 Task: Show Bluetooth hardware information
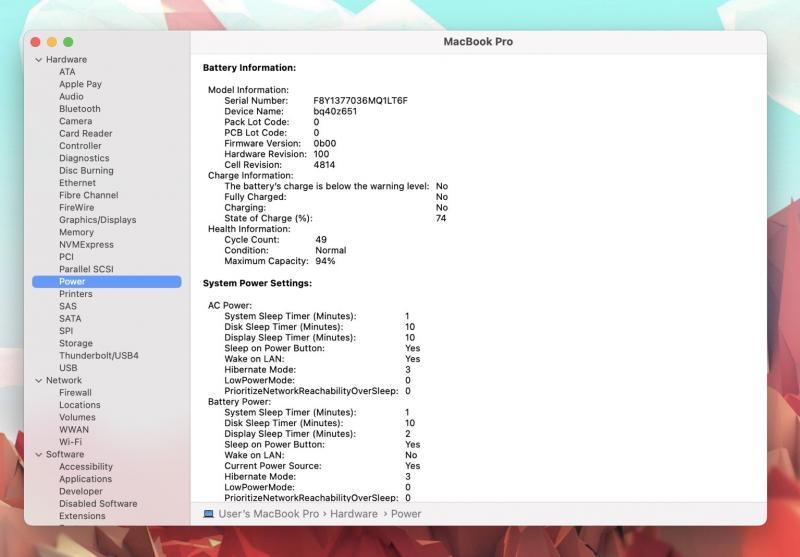pos(80,109)
